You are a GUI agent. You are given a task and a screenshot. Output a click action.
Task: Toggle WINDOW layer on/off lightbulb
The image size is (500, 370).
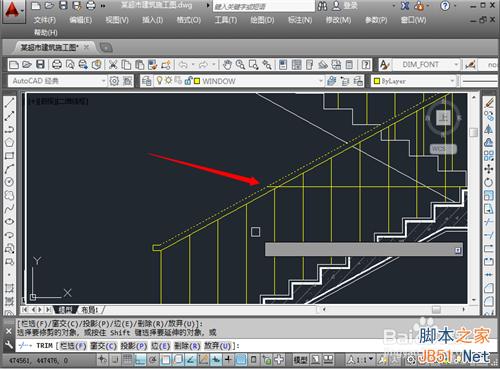[160, 81]
